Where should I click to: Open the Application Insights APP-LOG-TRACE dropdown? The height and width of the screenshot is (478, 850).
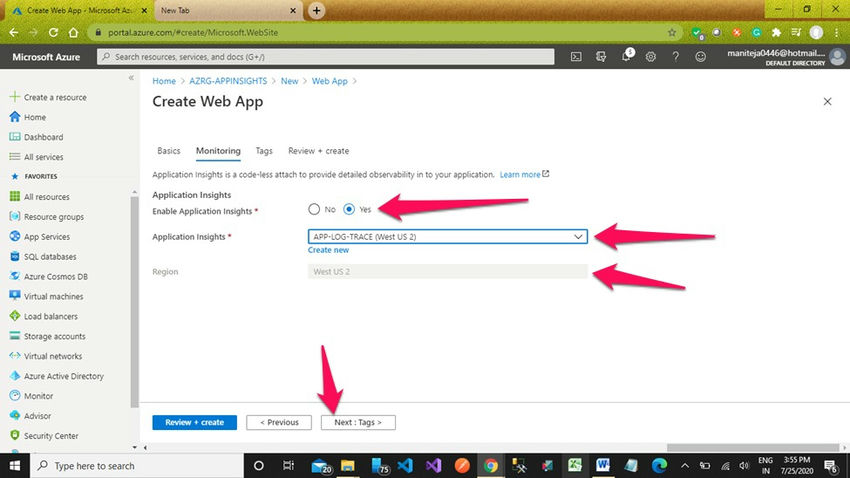(x=448, y=237)
